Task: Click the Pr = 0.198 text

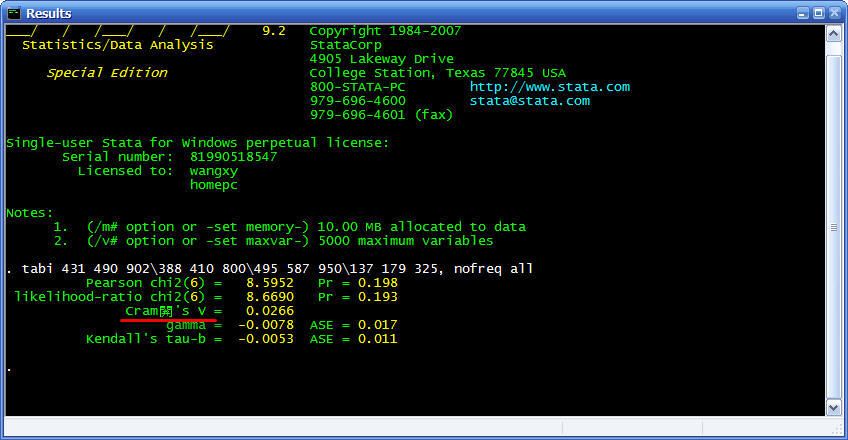Action: [x=357, y=283]
